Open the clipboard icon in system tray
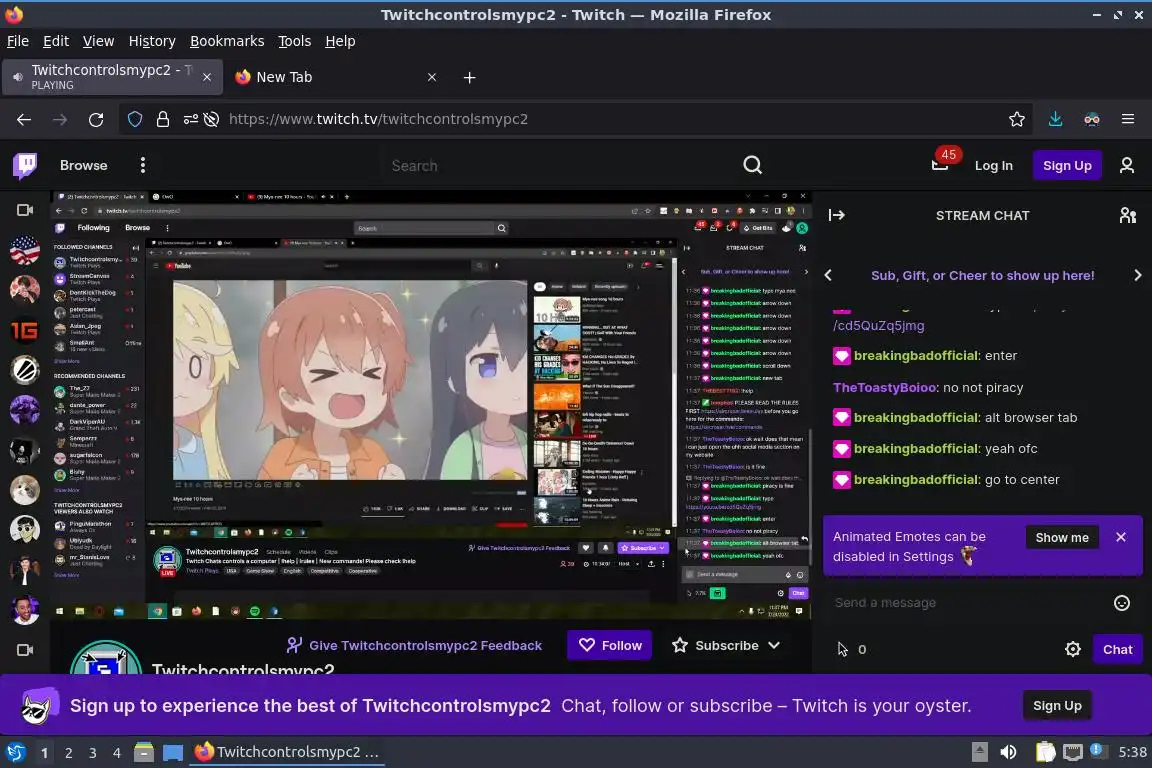Screen dimensions: 1152x768 [1045, 752]
